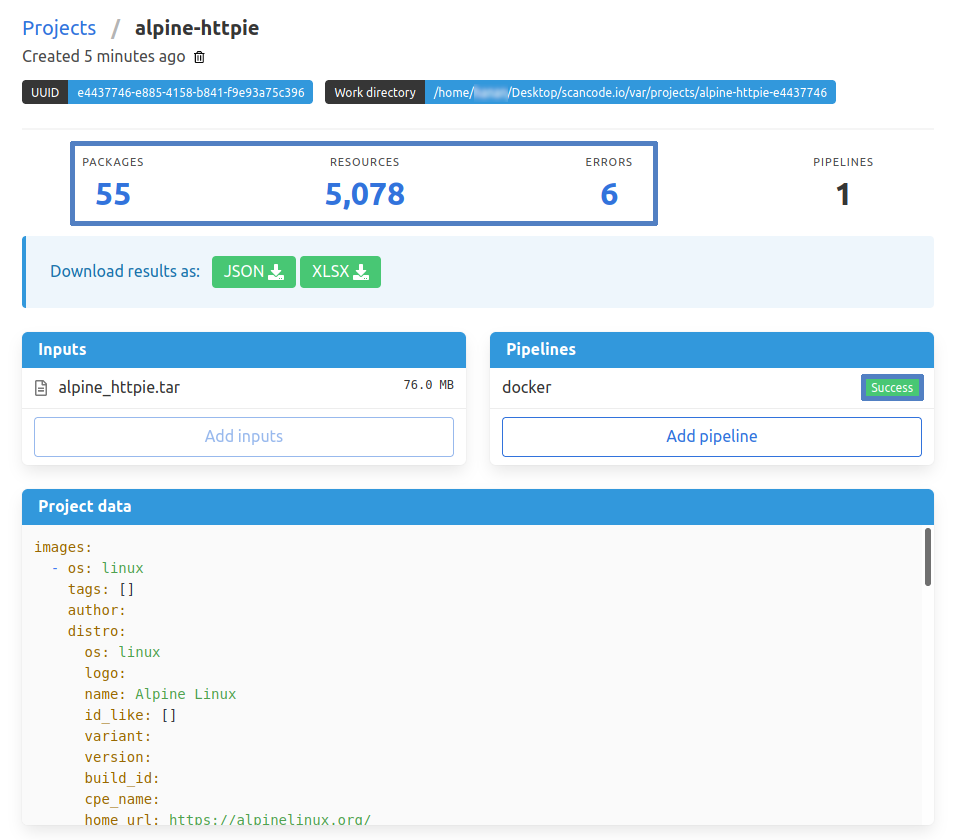Click the UUID value e4437746-e885-4158-b841-f9e93a75c396
The width and height of the screenshot is (957, 840).
coord(190,92)
